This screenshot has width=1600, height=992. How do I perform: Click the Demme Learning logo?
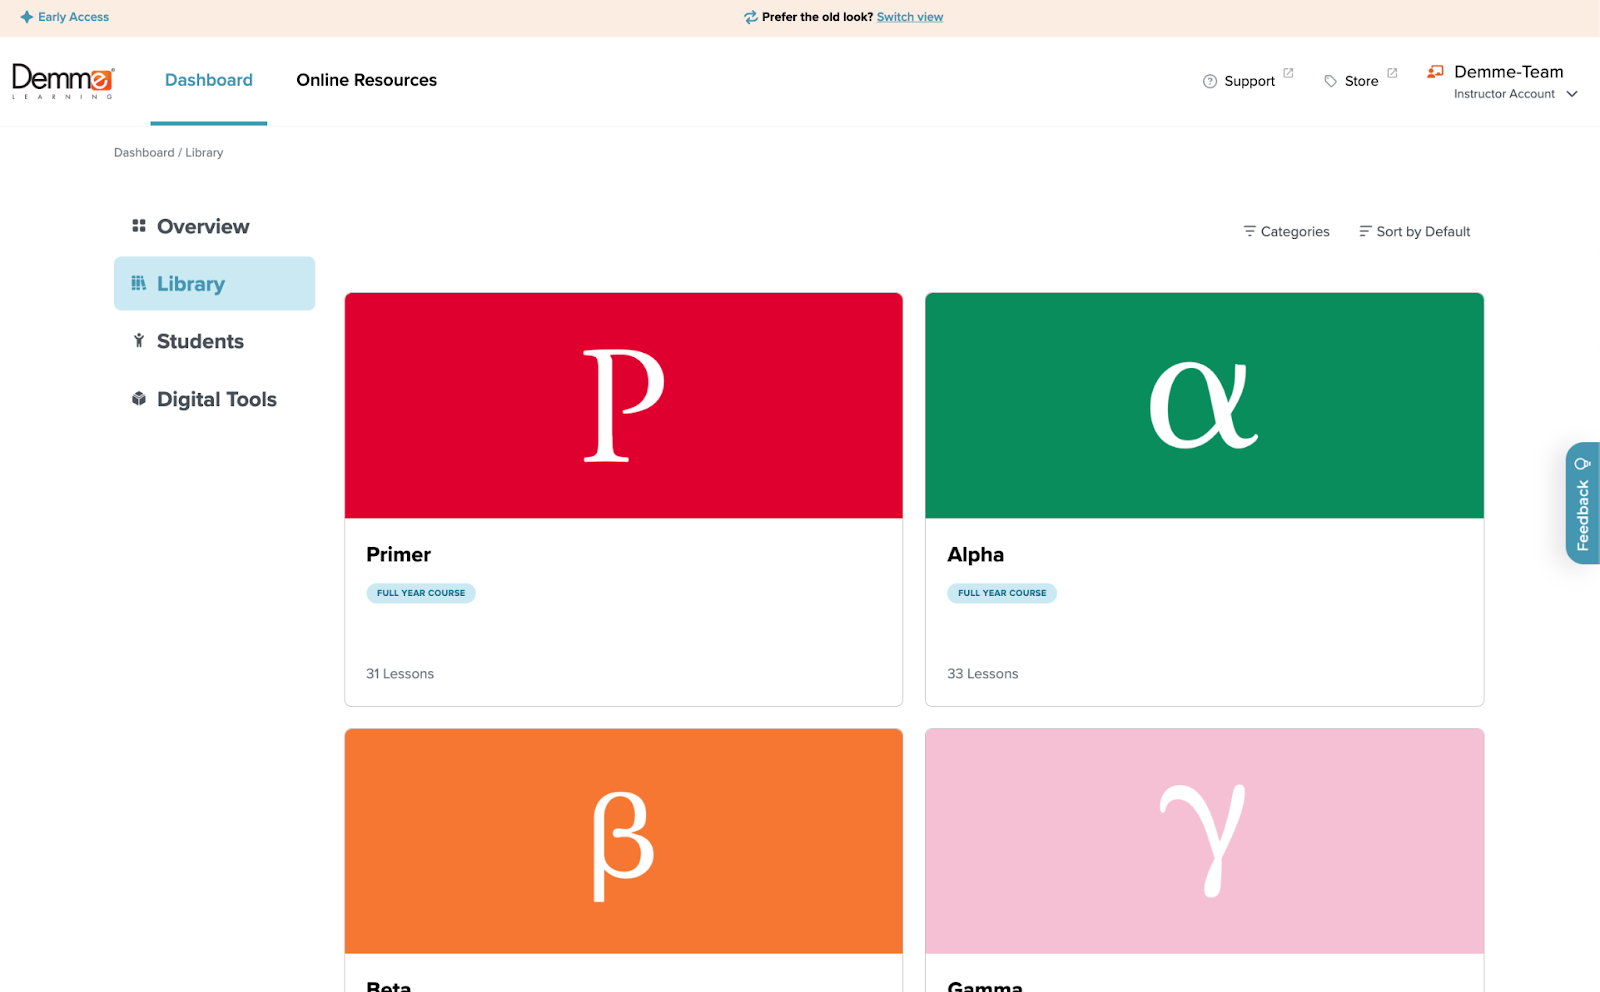point(63,81)
